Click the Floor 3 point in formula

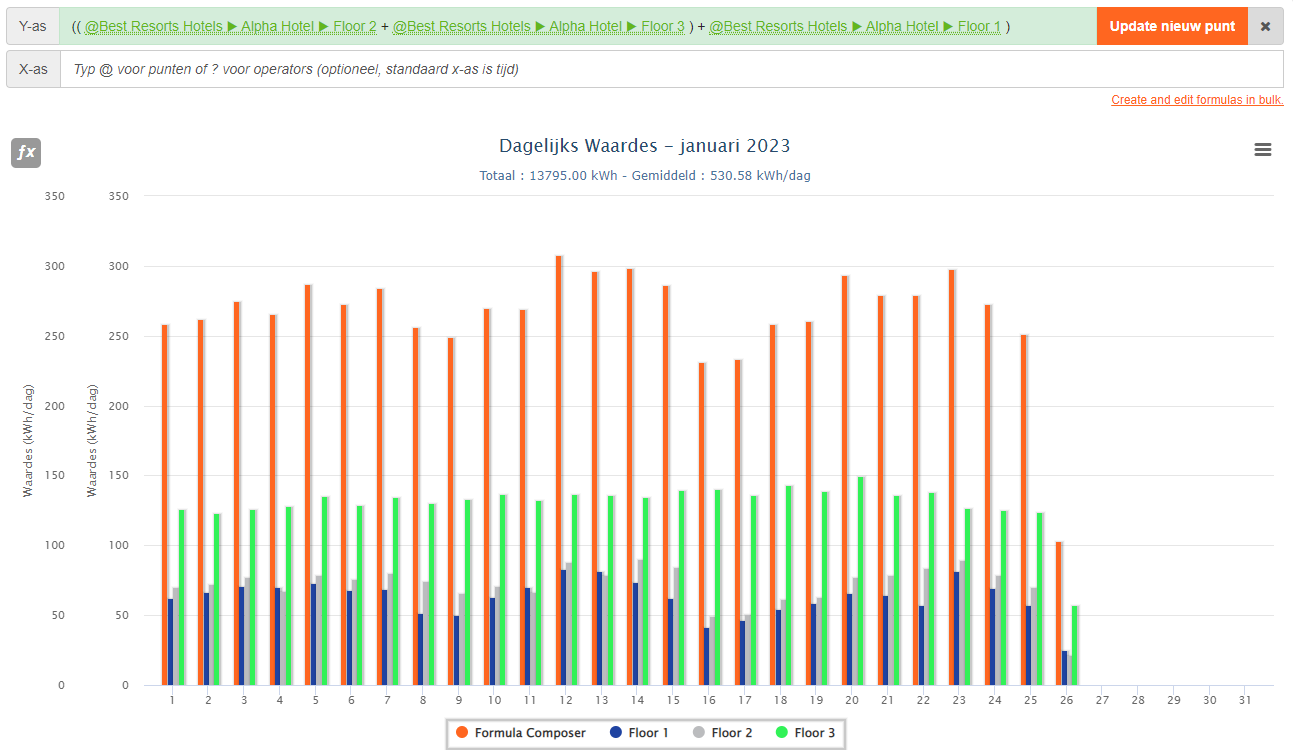pos(538,27)
